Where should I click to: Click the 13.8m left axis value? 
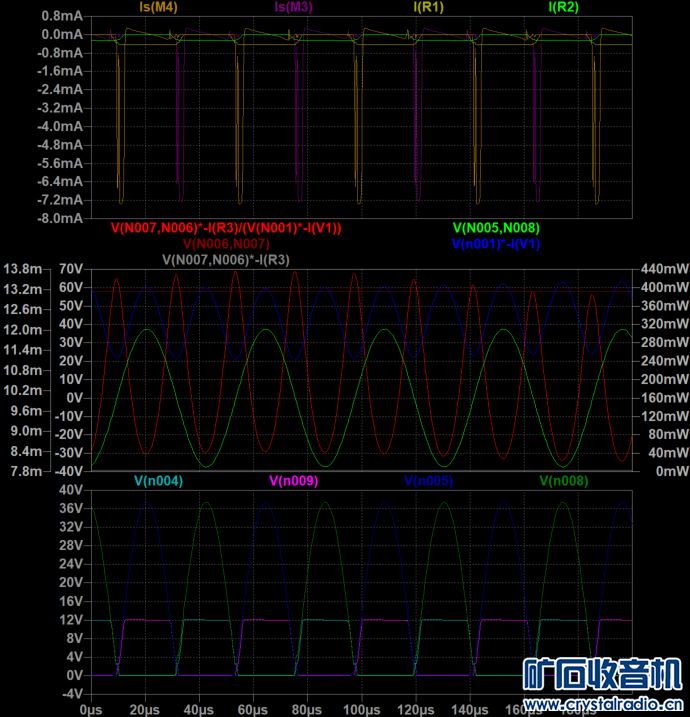click(23, 269)
